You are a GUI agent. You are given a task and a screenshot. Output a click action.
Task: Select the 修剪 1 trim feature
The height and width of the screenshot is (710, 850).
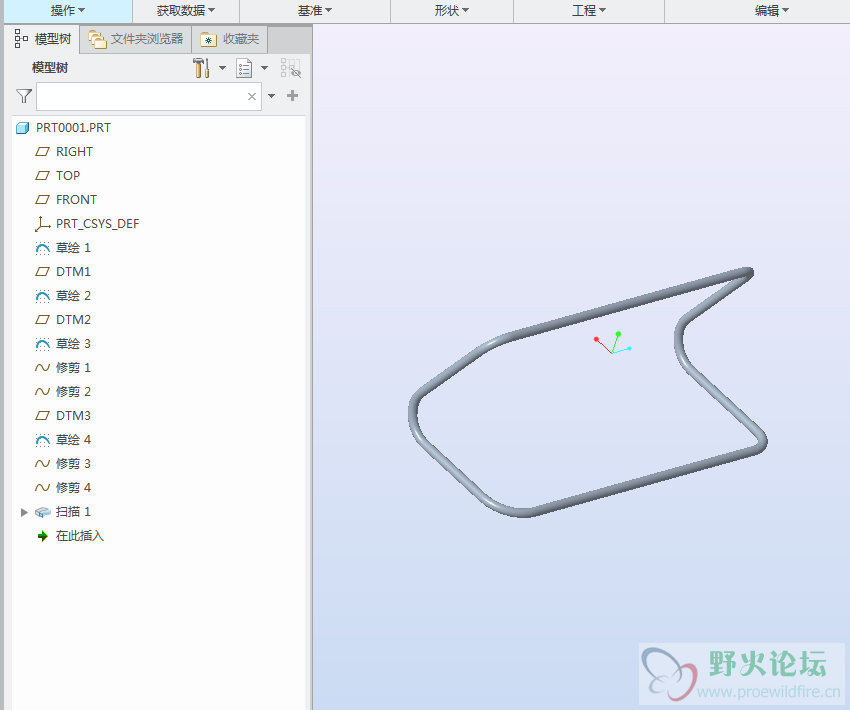73,367
